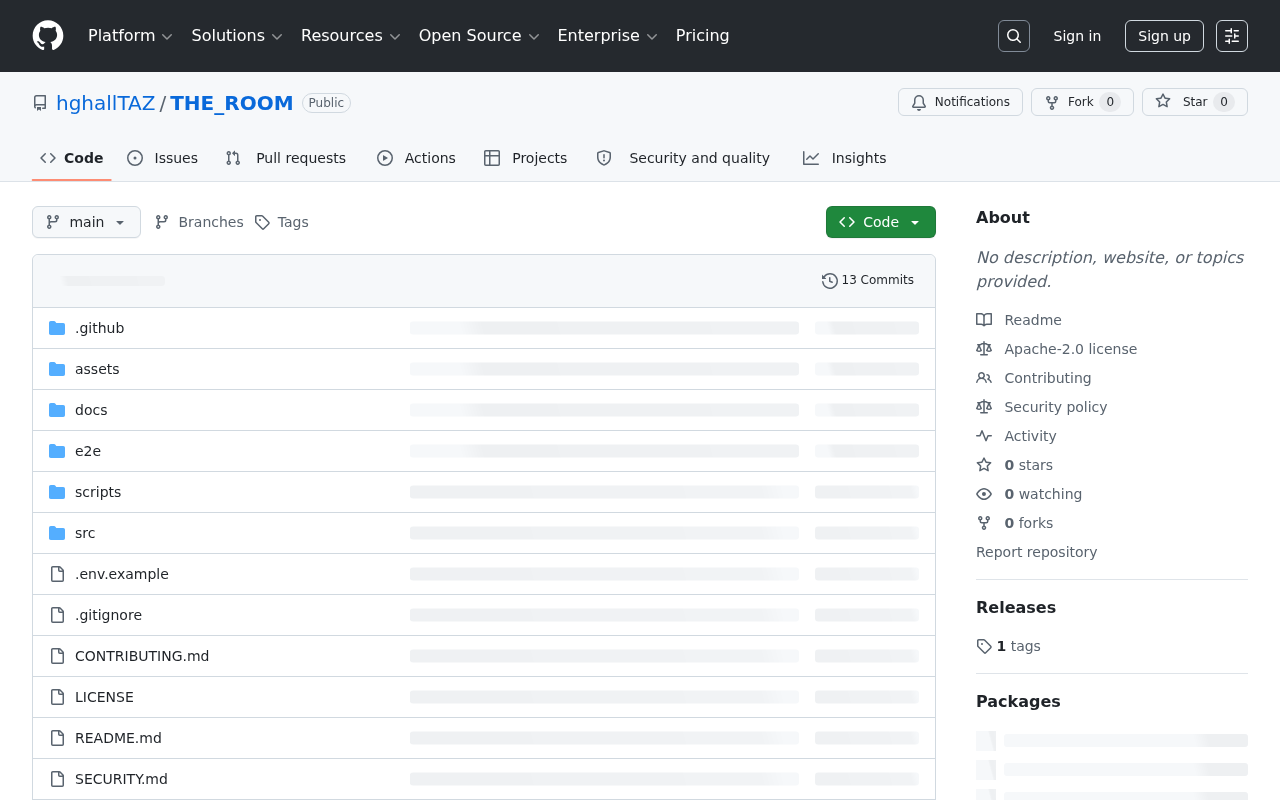Screen dimensions: 1280x800
Task: Open the CONTRIBUTING.md file name
Action: pyautogui.click(x=142, y=656)
